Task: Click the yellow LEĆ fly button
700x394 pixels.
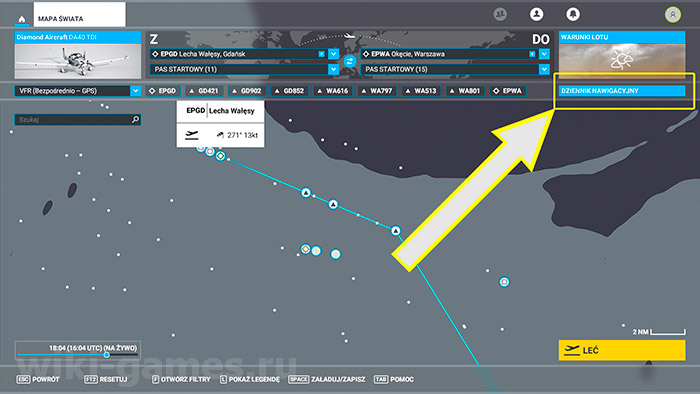Action: (x=622, y=350)
